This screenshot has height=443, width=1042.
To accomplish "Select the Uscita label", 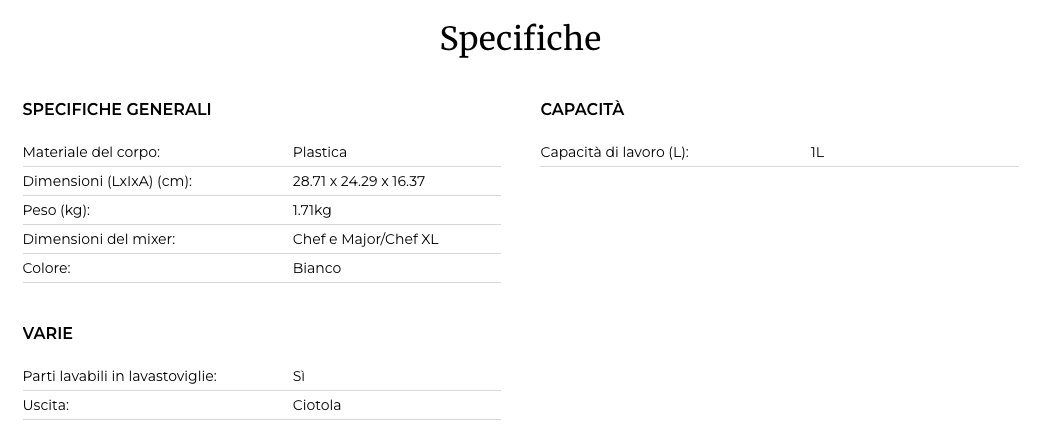I will pyautogui.click(x=45, y=406).
